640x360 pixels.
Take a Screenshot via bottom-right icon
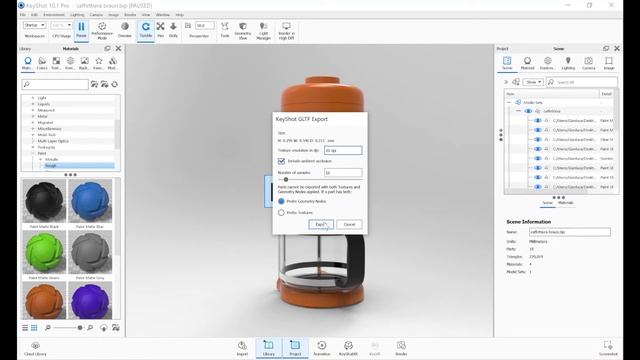click(608, 348)
